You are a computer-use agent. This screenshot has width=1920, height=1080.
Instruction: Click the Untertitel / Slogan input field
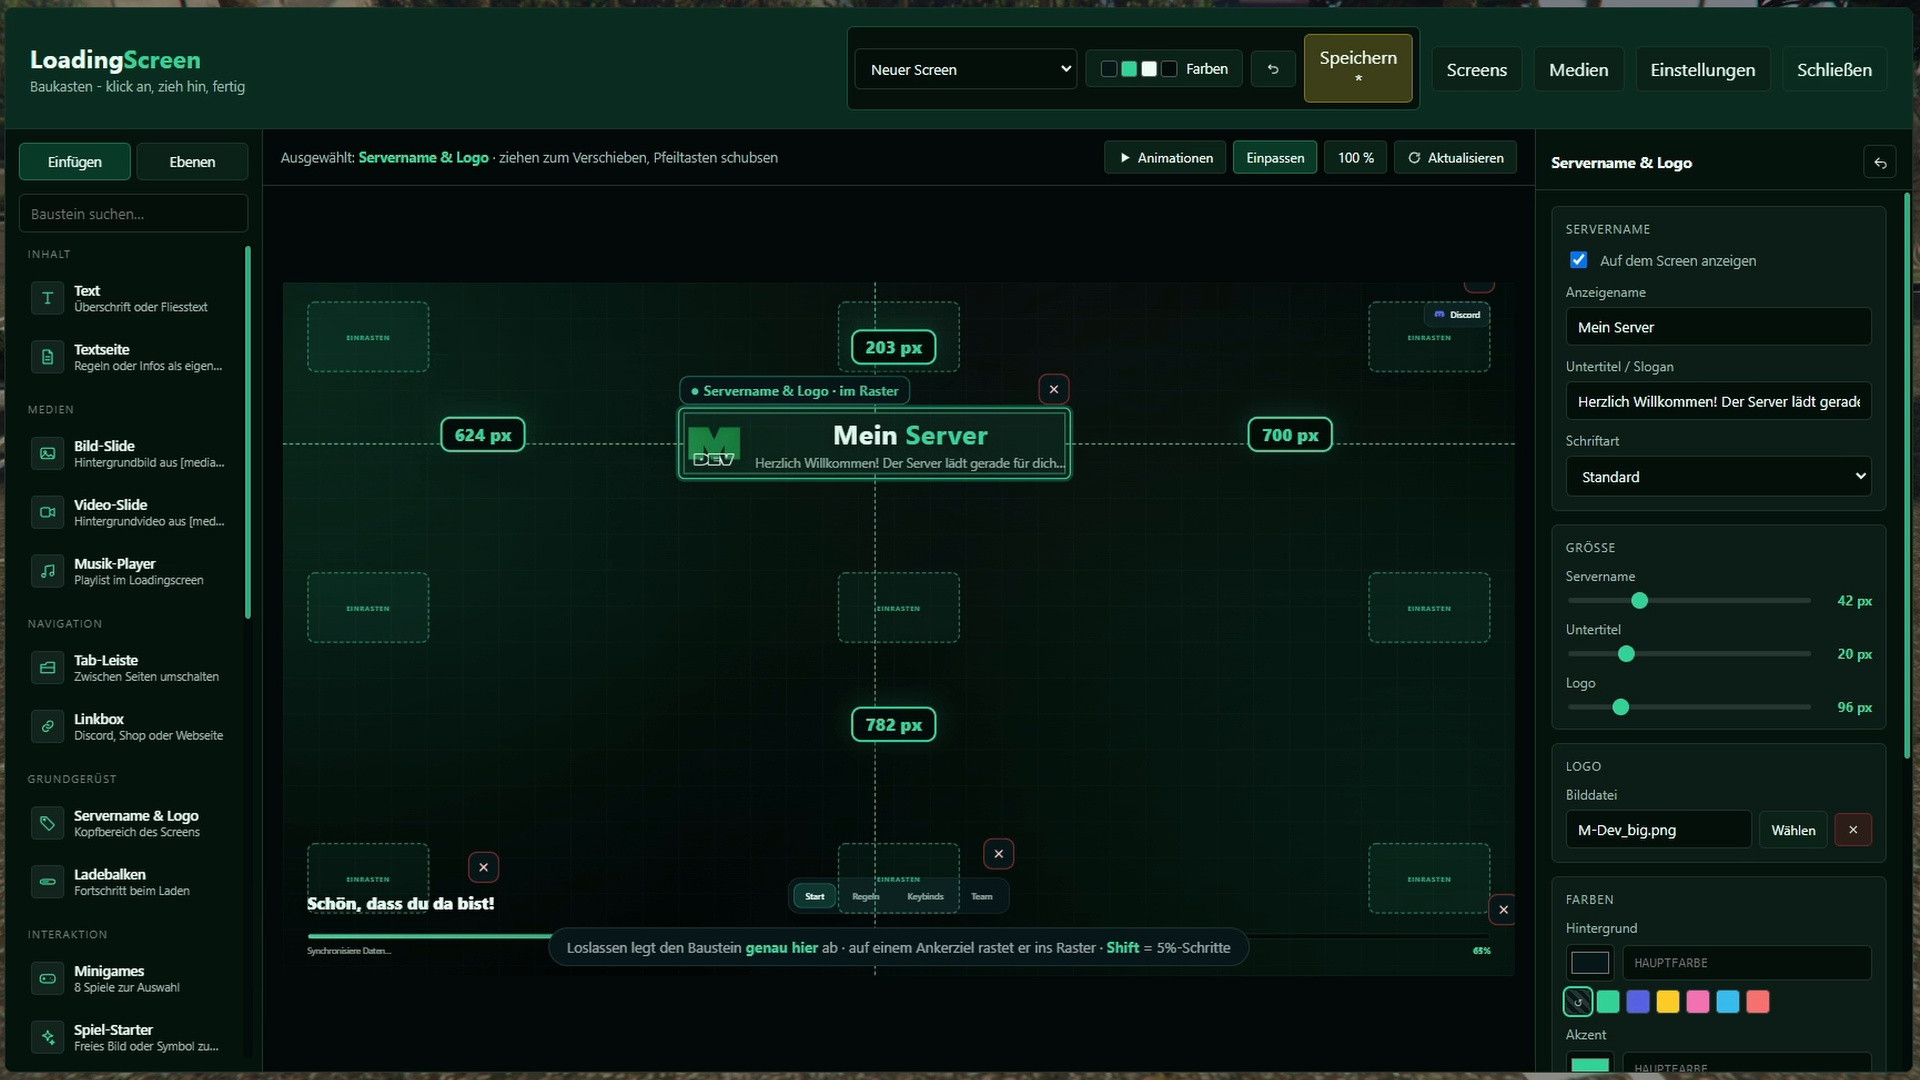tap(1718, 401)
